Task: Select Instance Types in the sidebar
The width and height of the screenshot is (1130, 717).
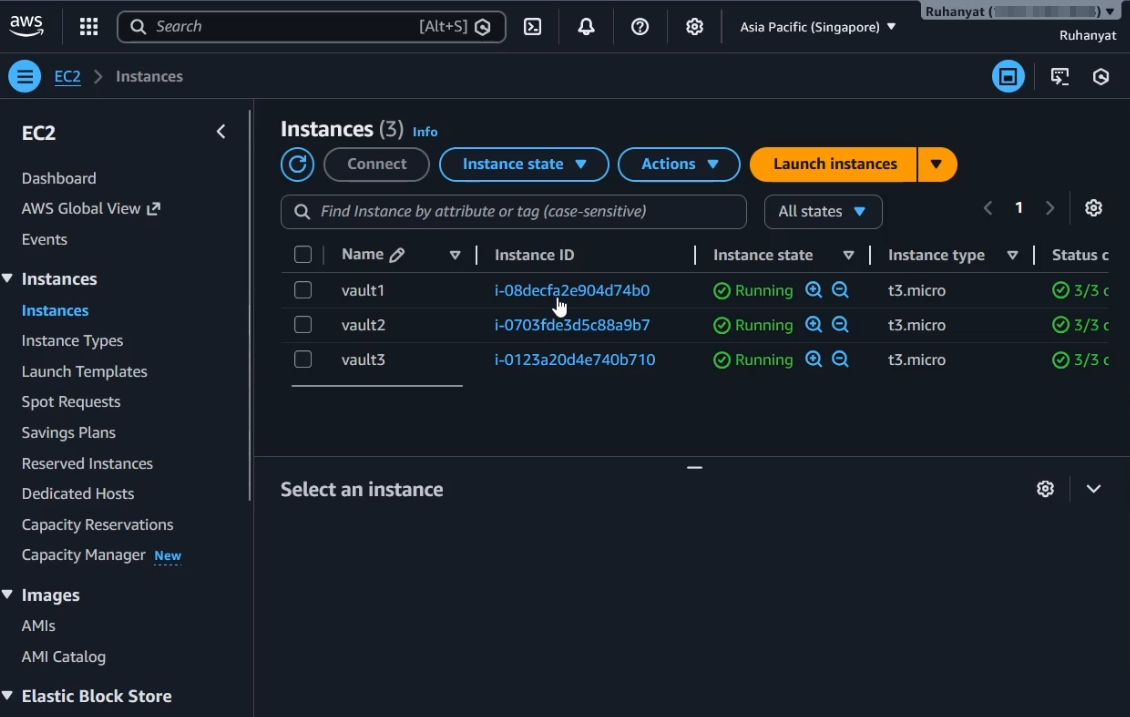Action: pyautogui.click(x=72, y=340)
